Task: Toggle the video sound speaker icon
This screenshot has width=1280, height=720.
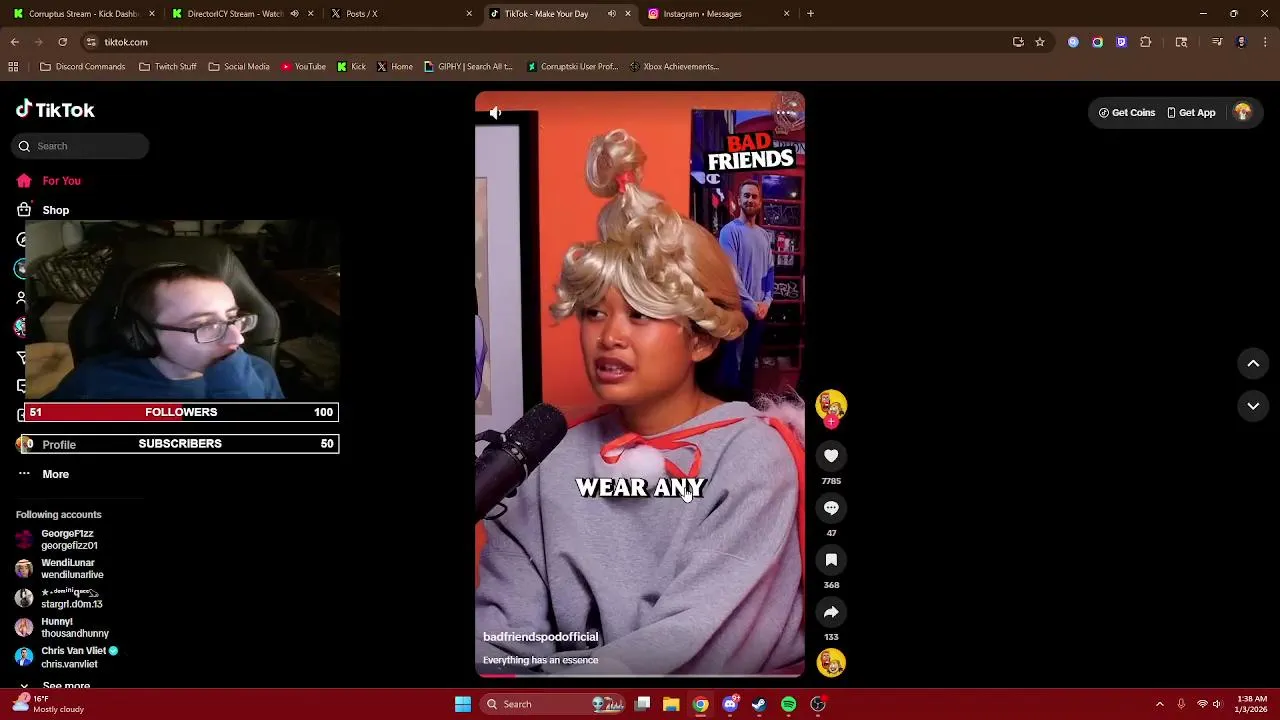Action: point(495,113)
